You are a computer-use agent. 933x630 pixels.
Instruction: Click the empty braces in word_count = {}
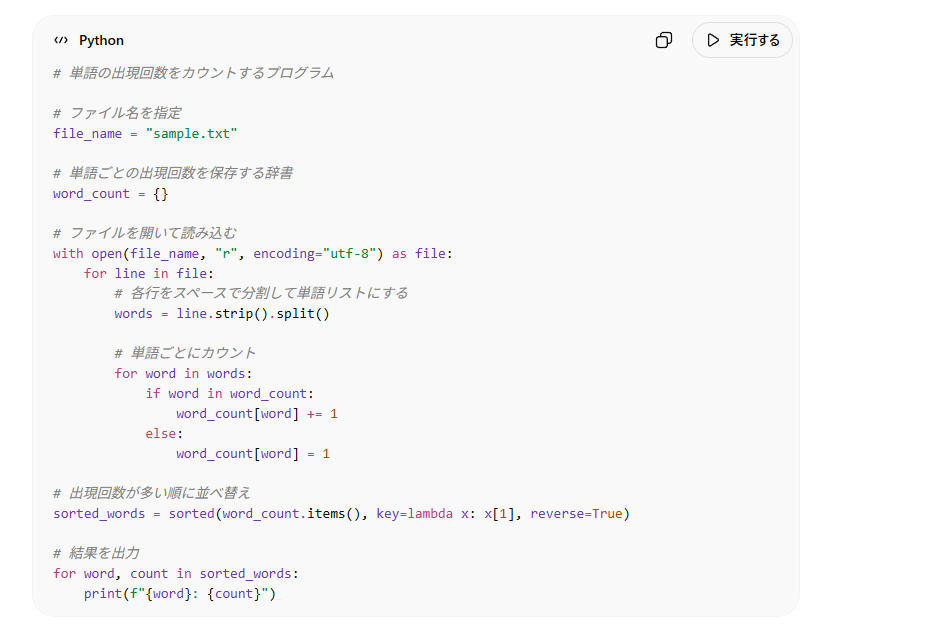click(x=161, y=193)
